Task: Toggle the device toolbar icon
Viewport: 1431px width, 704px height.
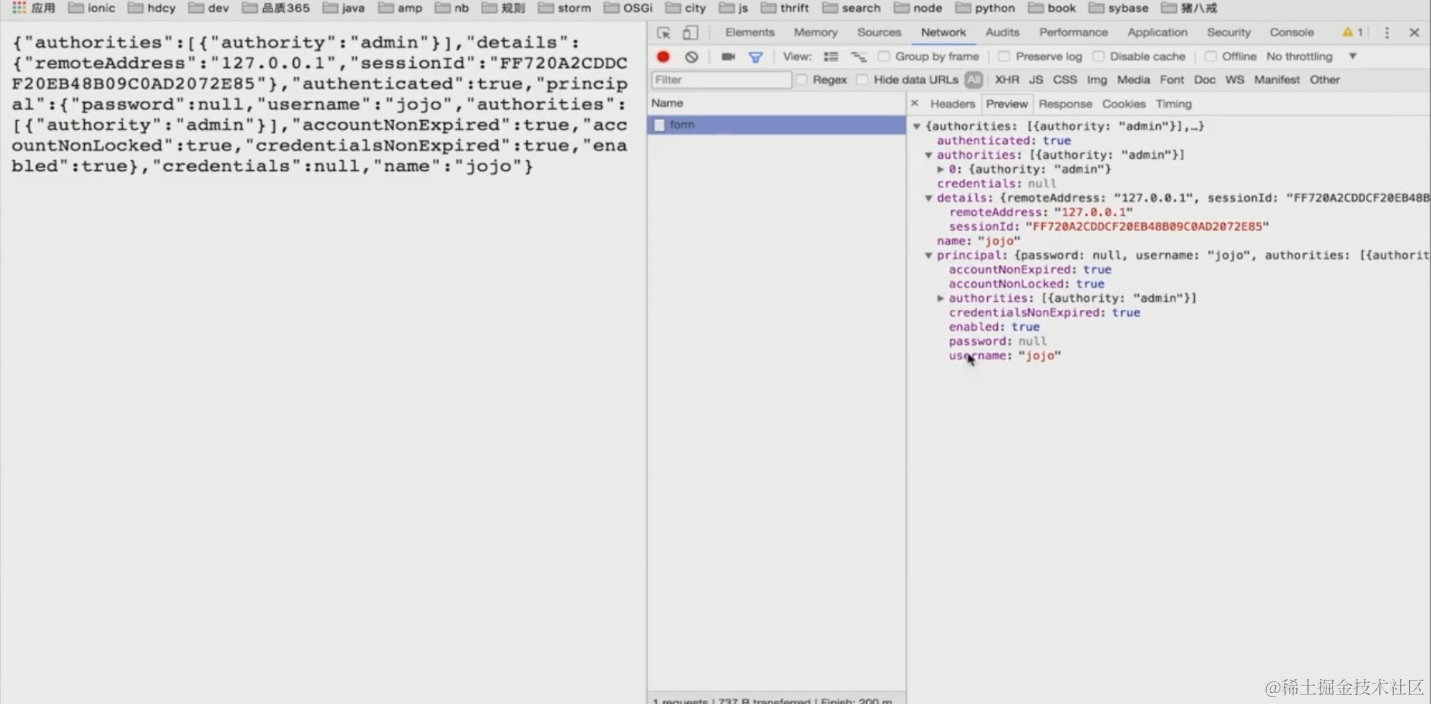Action: pos(690,33)
